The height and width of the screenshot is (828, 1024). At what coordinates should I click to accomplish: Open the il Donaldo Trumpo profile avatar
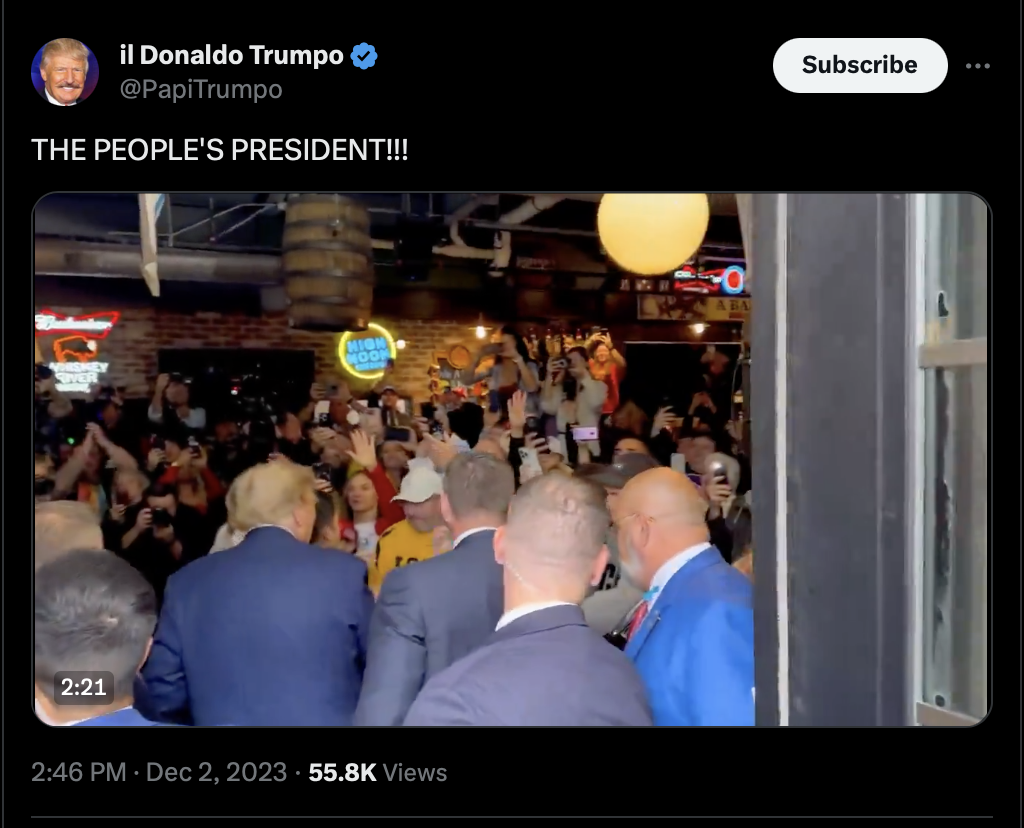65,72
